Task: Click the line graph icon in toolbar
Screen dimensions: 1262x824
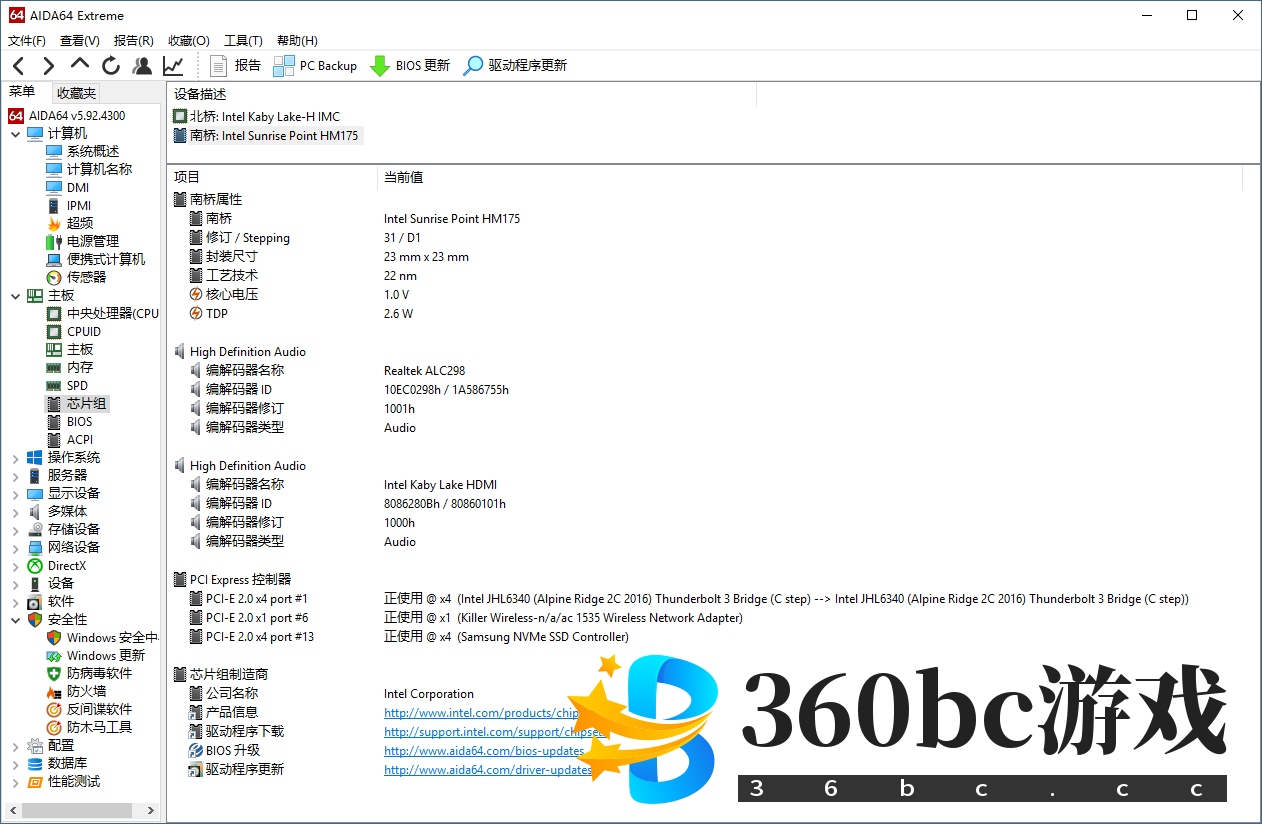Action: [173, 66]
